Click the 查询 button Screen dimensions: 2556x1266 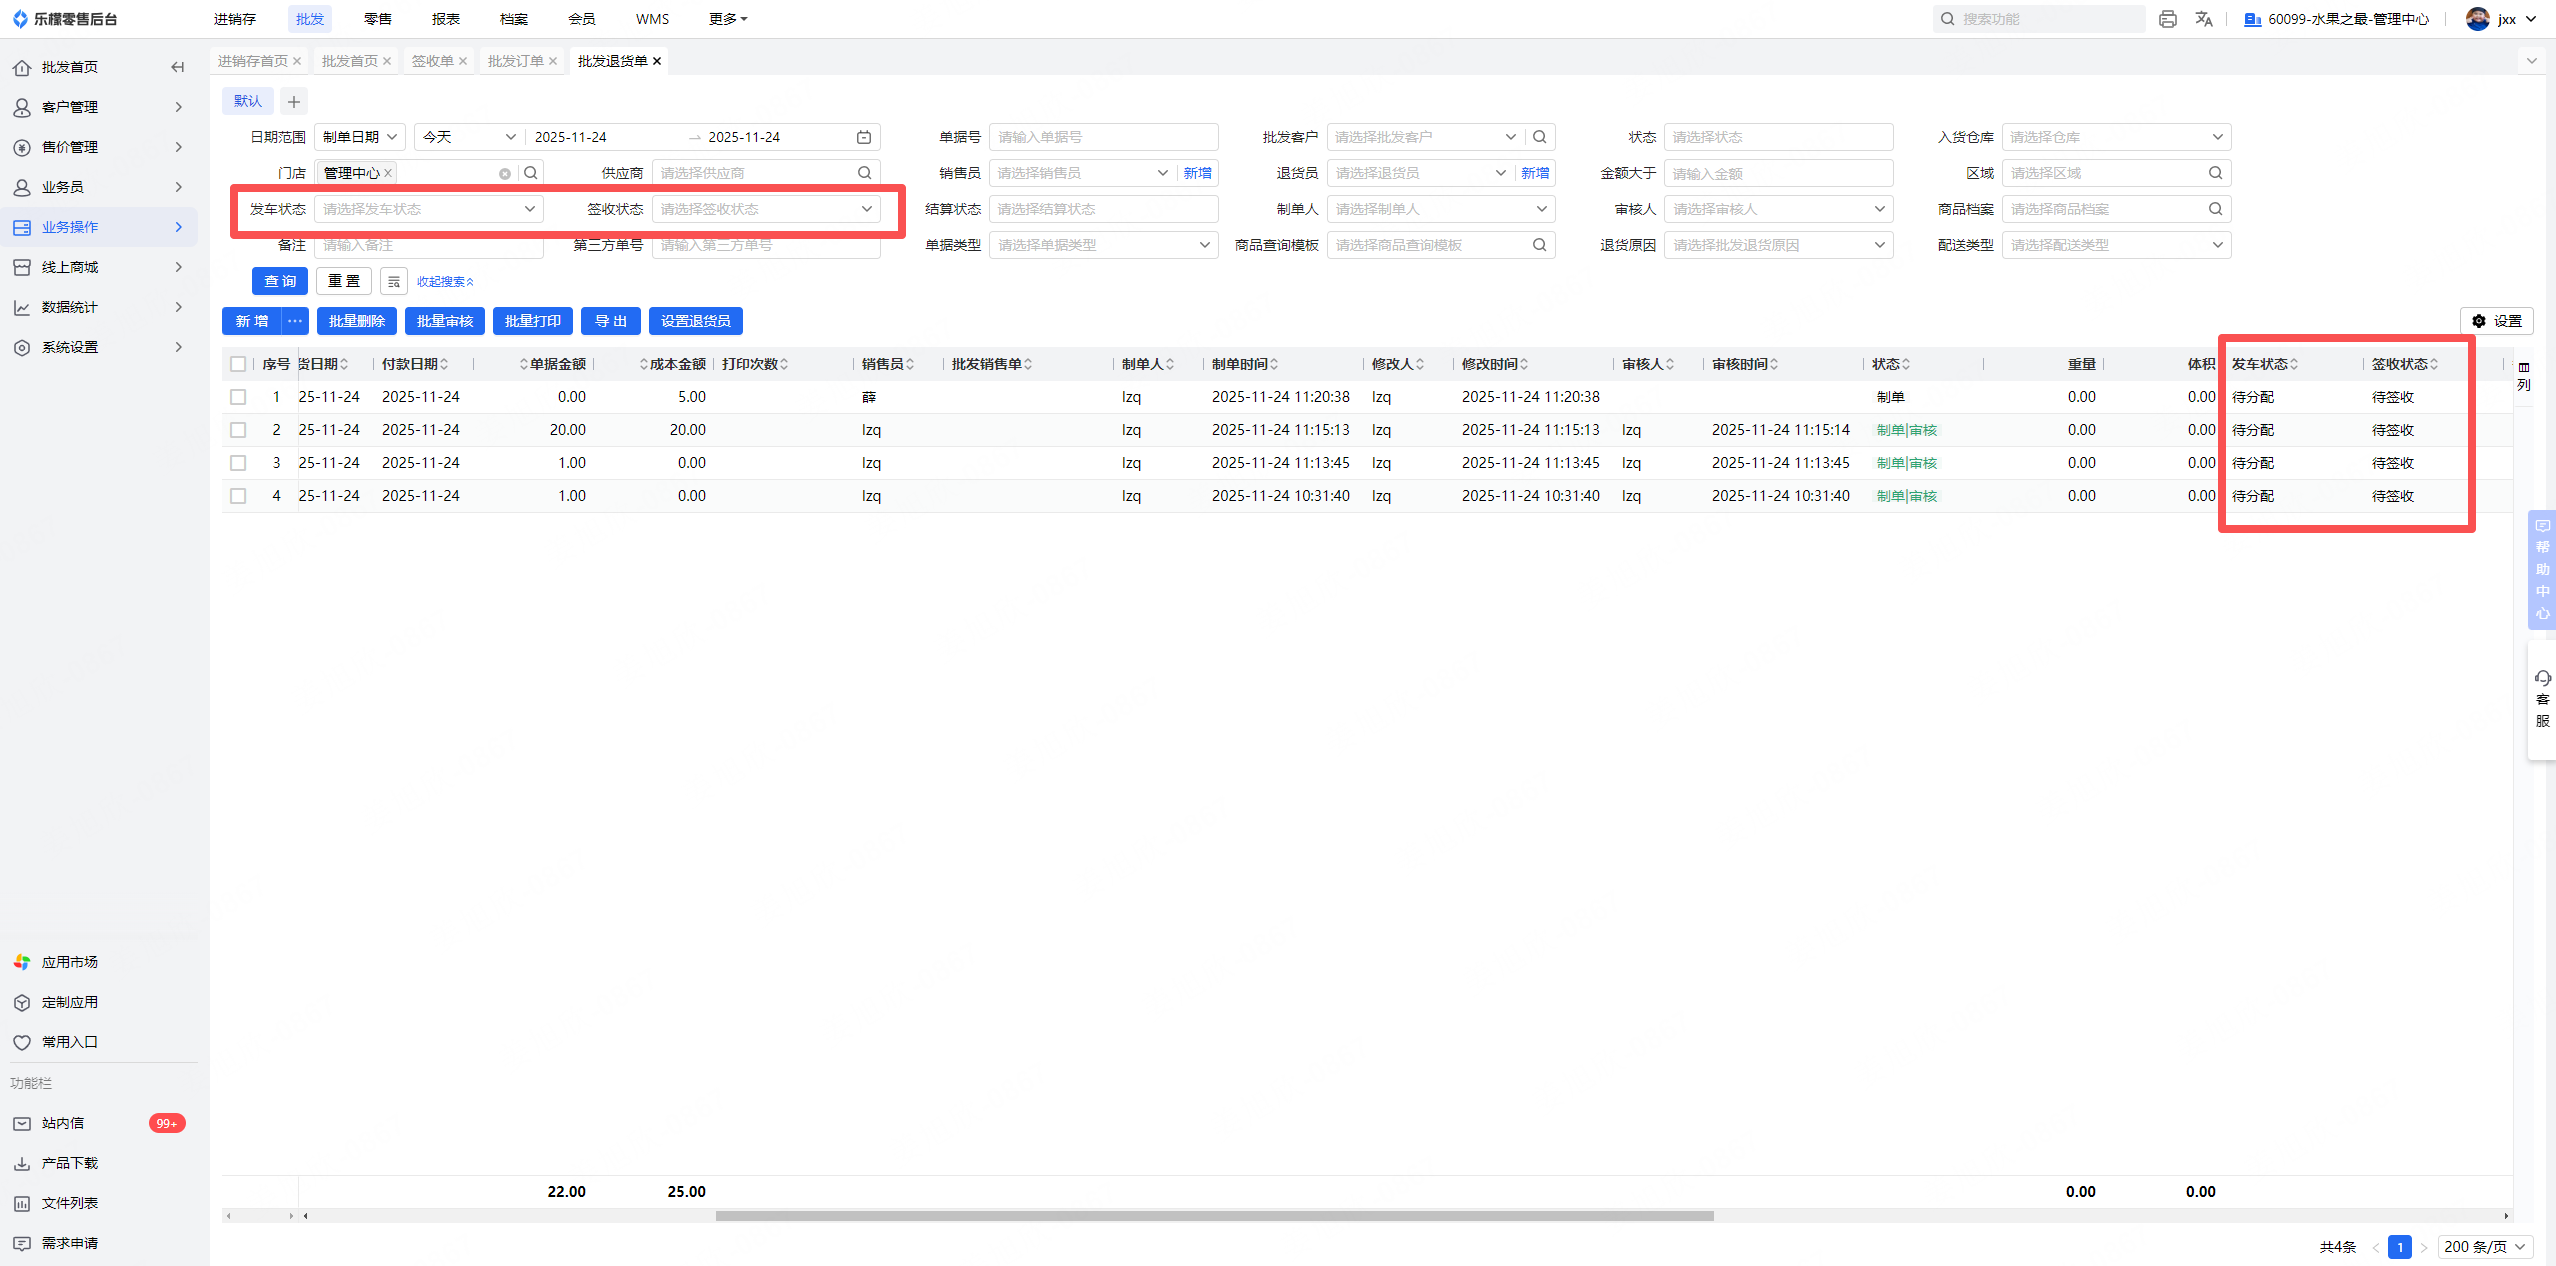click(280, 281)
